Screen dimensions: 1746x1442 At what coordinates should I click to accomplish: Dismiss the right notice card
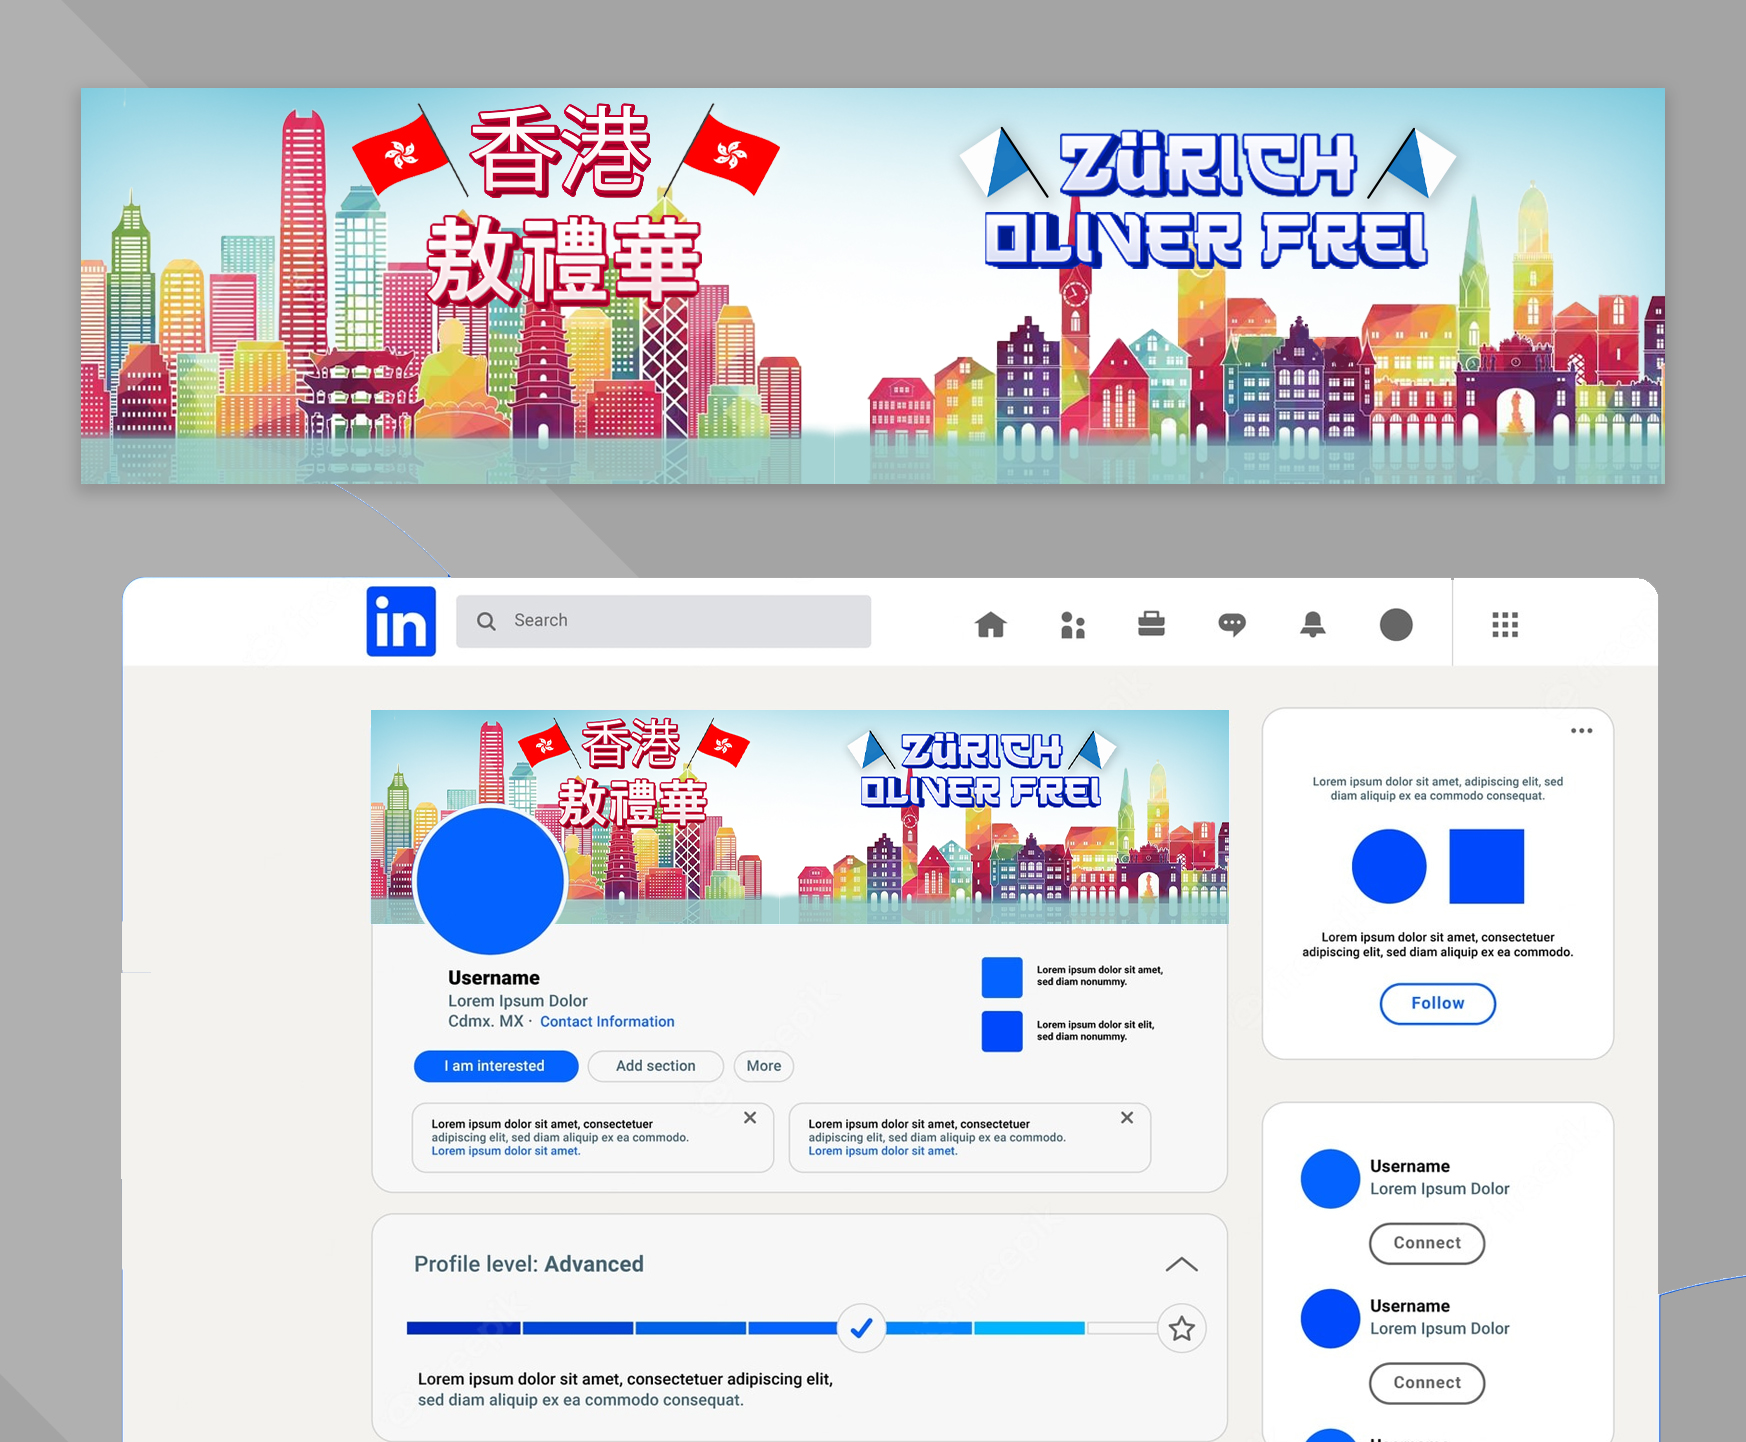coord(1127,1118)
